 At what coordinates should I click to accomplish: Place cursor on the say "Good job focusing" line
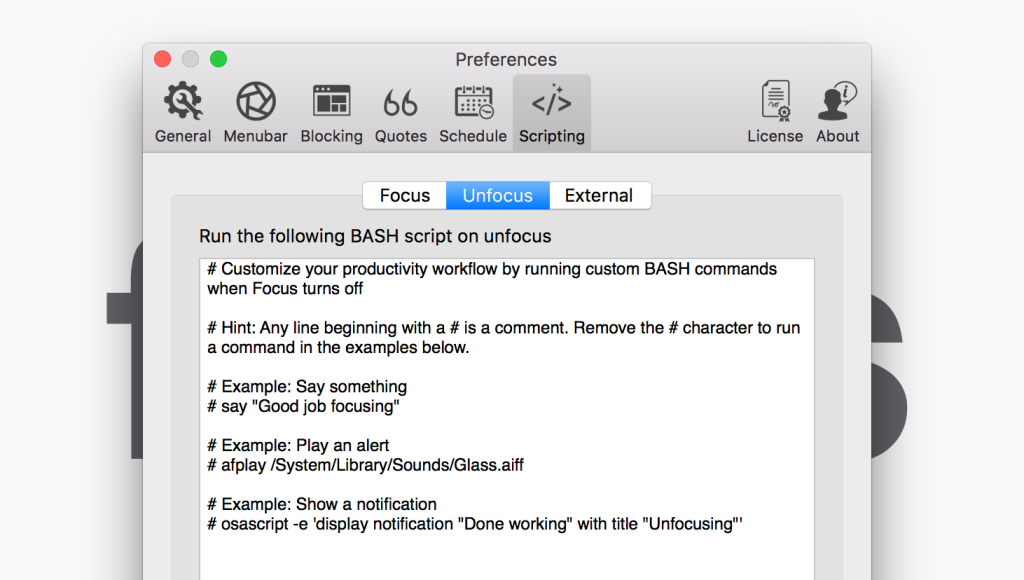[x=303, y=406]
